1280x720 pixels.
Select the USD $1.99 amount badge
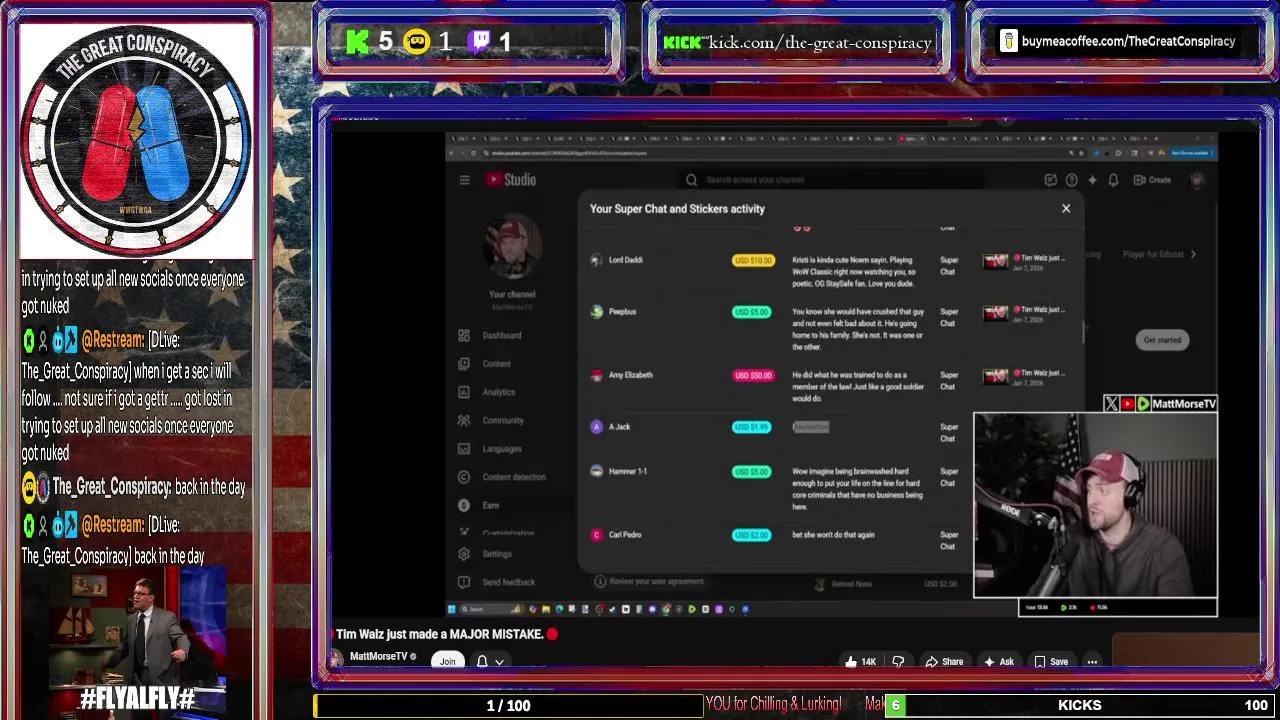tap(751, 427)
